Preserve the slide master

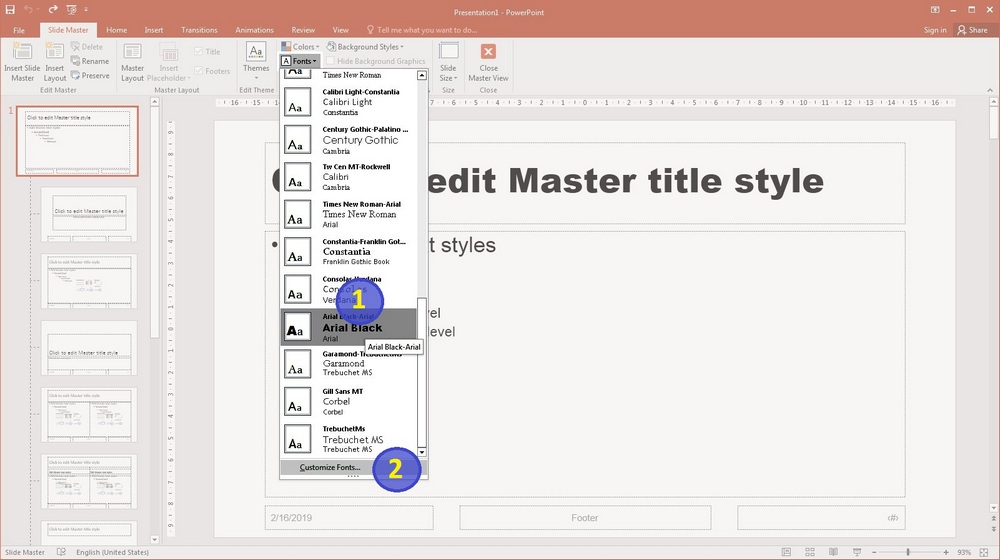click(90, 75)
